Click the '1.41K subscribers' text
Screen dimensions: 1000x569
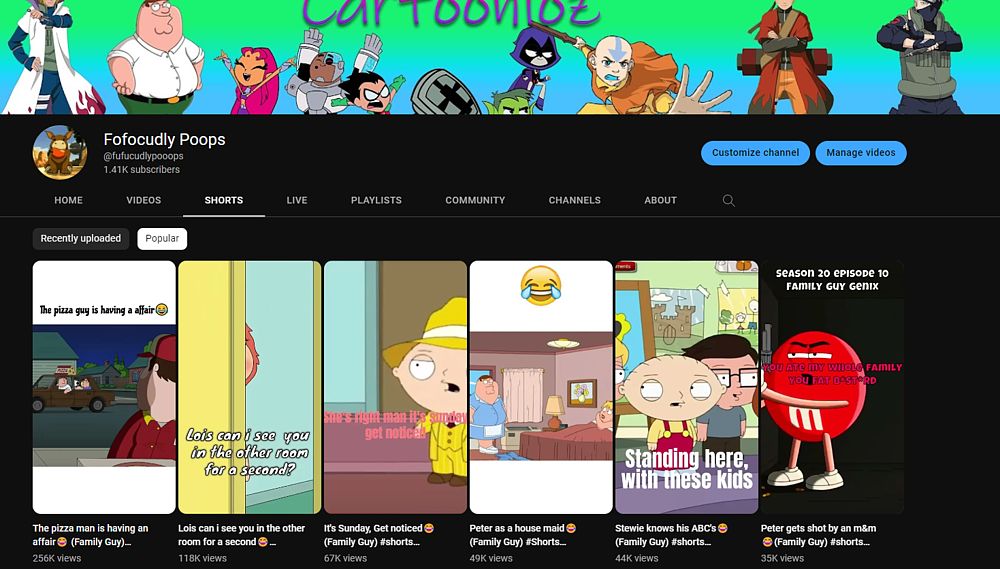pyautogui.click(x=142, y=170)
